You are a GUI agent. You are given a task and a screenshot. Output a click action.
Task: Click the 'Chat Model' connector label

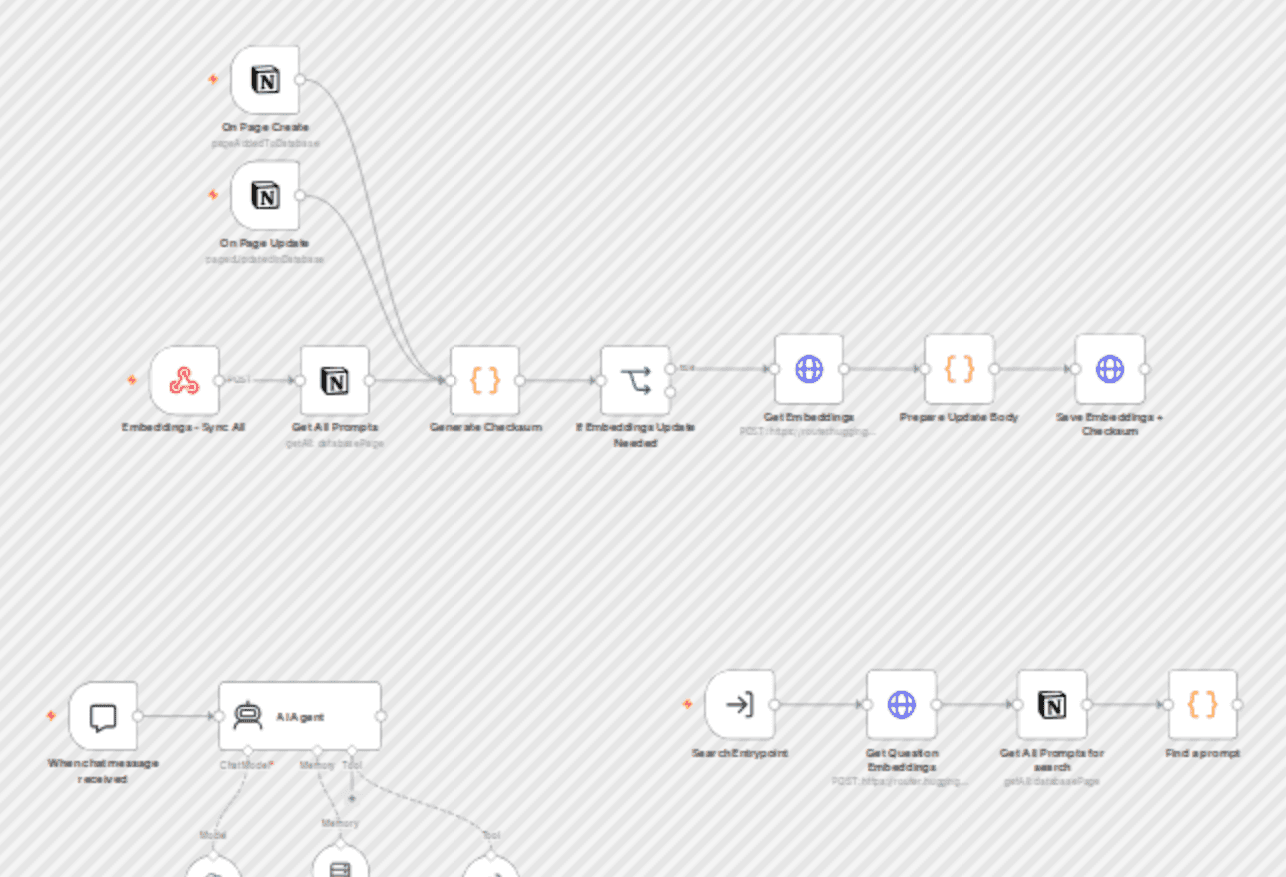pyautogui.click(x=247, y=765)
